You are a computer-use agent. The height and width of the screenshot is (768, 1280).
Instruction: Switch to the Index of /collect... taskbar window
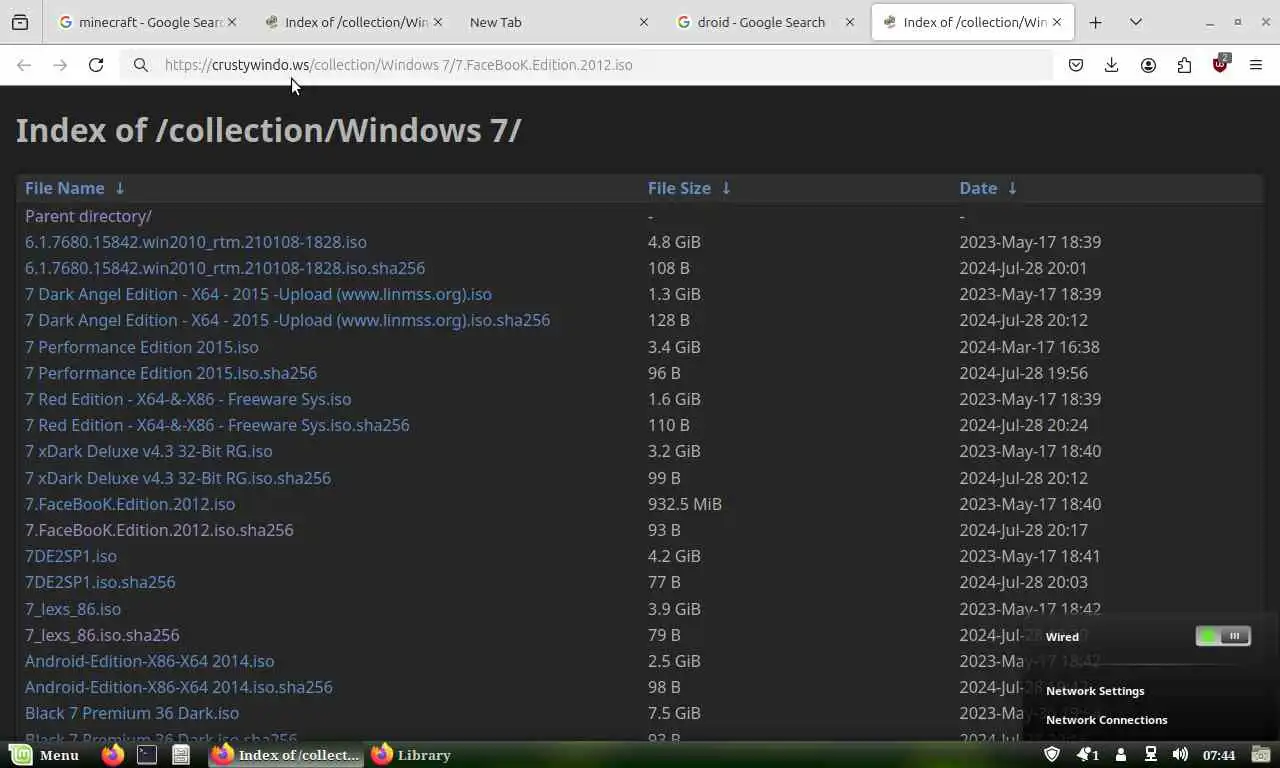(x=286, y=755)
